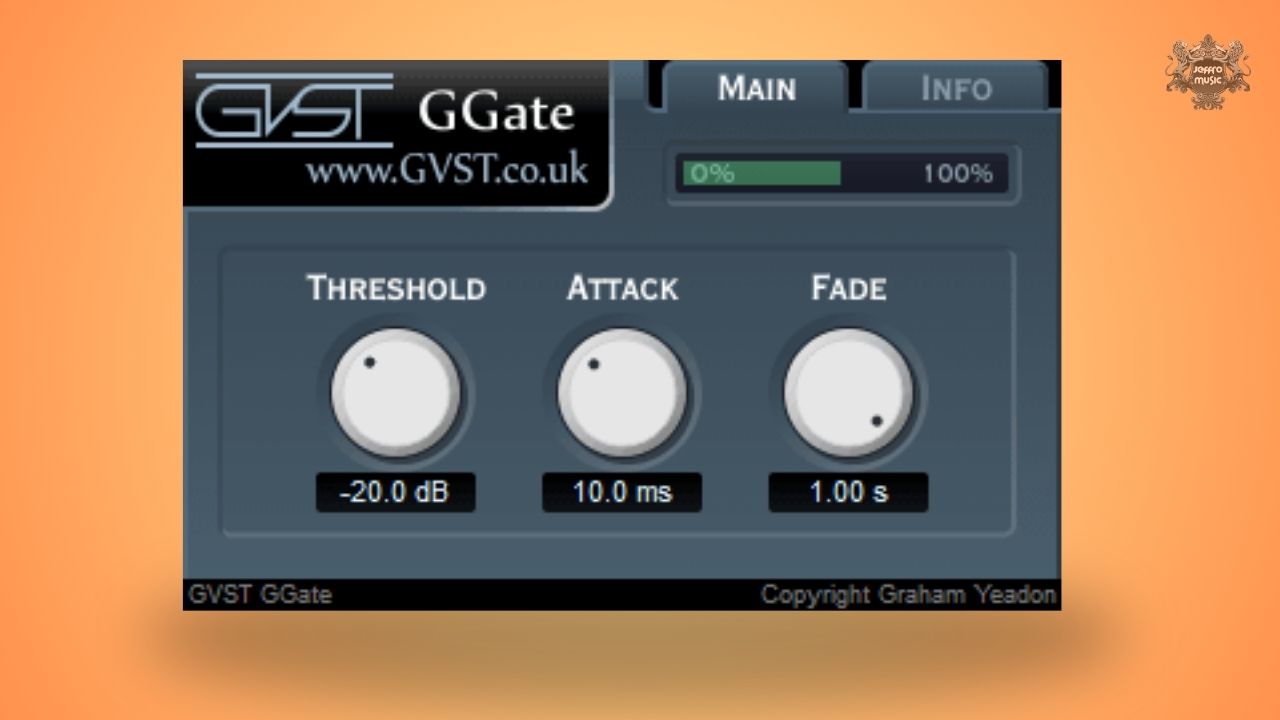The image size is (1280, 720).
Task: Click the Threshold knob
Action: pyautogui.click(x=396, y=392)
